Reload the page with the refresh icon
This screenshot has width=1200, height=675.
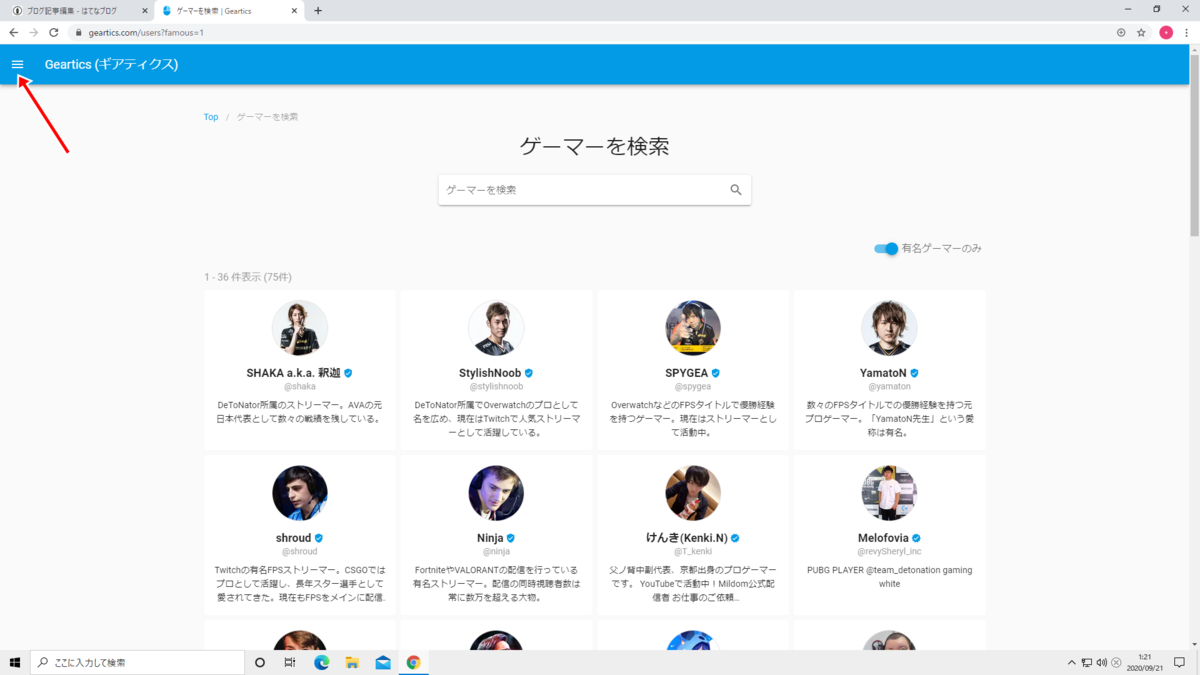point(54,32)
